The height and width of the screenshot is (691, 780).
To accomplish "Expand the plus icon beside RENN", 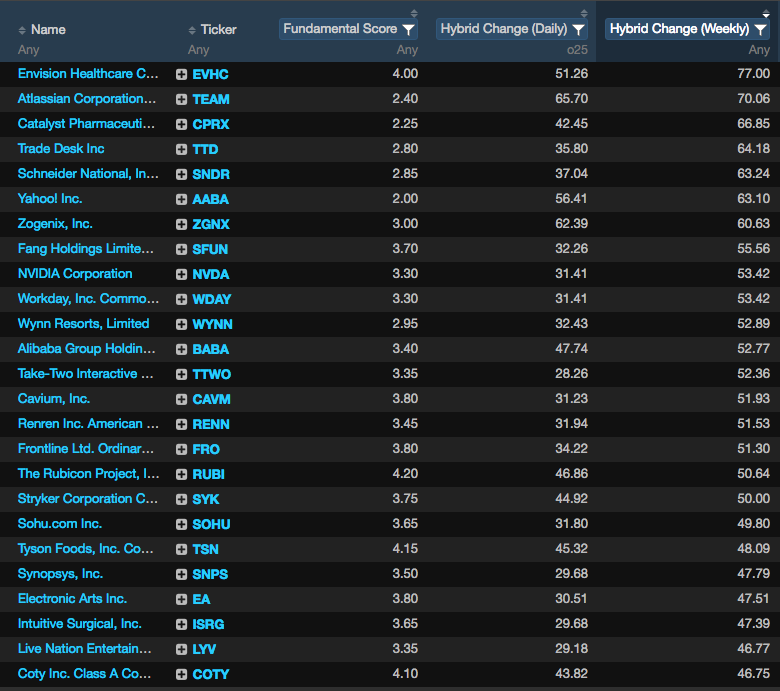I will (x=182, y=424).
